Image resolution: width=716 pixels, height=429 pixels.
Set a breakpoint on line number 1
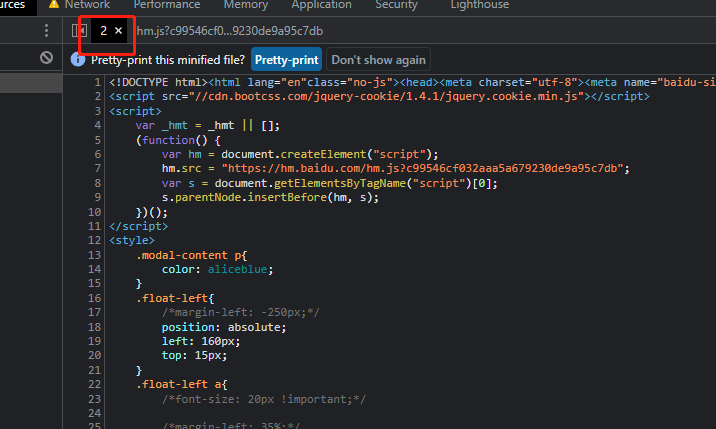click(x=97, y=82)
